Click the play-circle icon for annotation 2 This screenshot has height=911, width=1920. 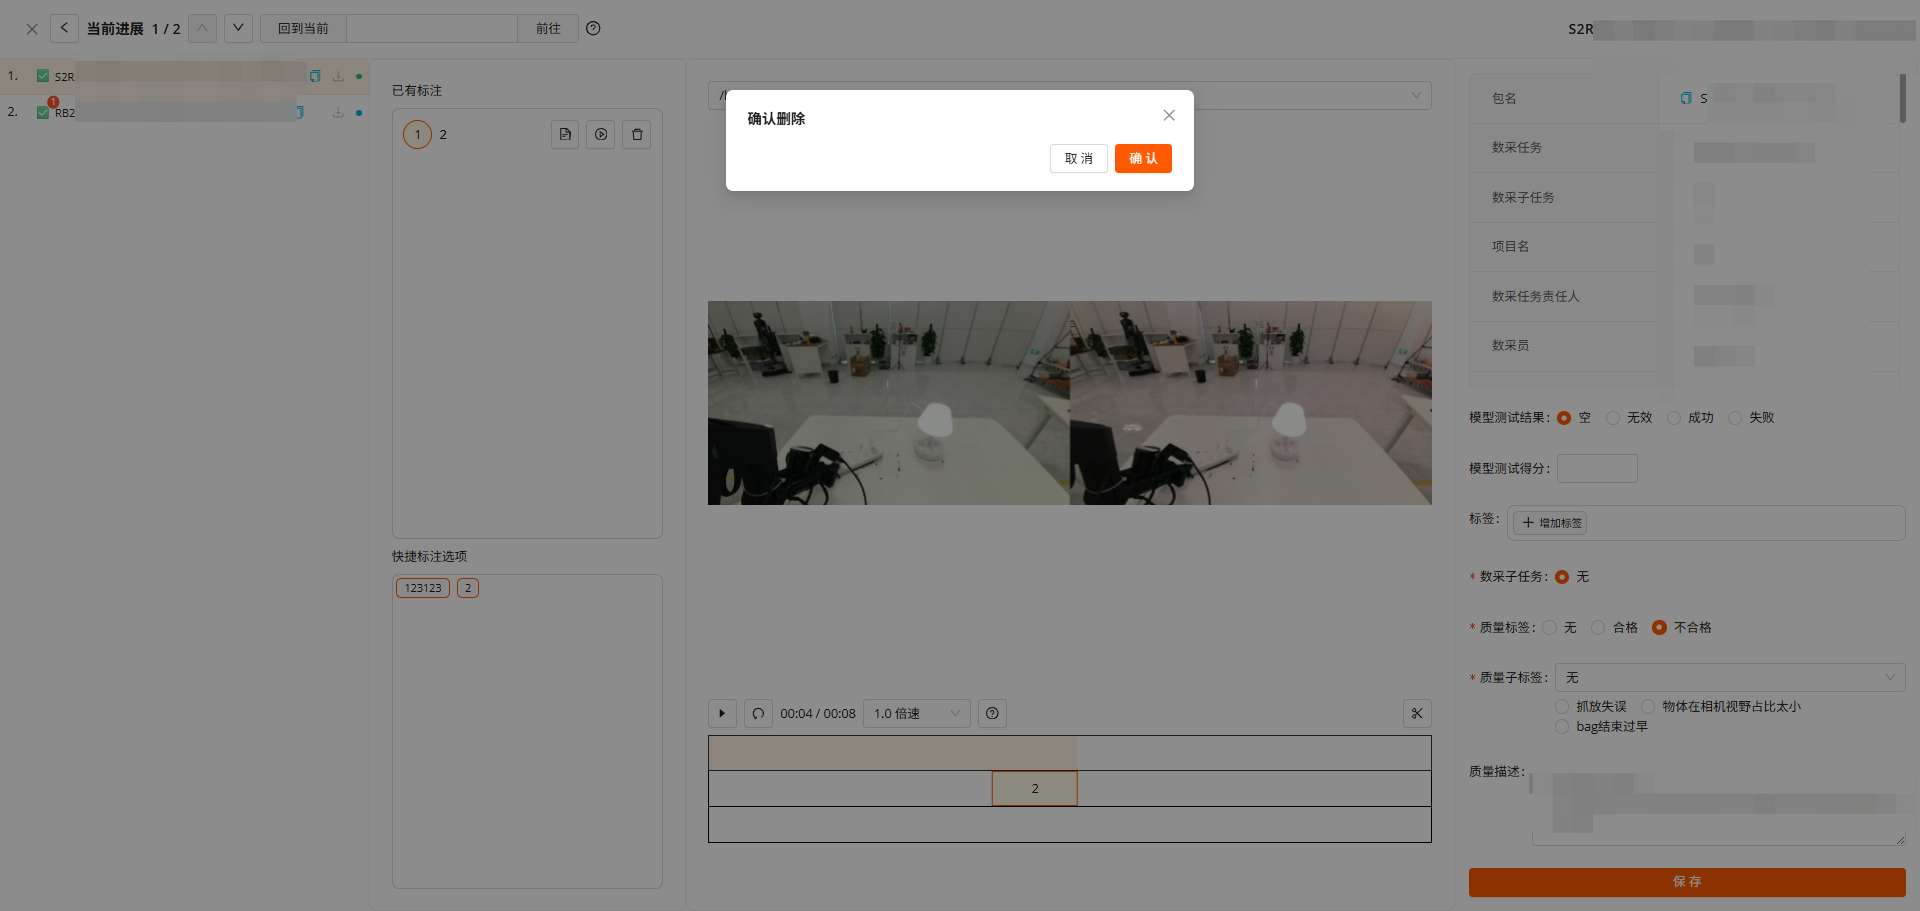click(601, 135)
